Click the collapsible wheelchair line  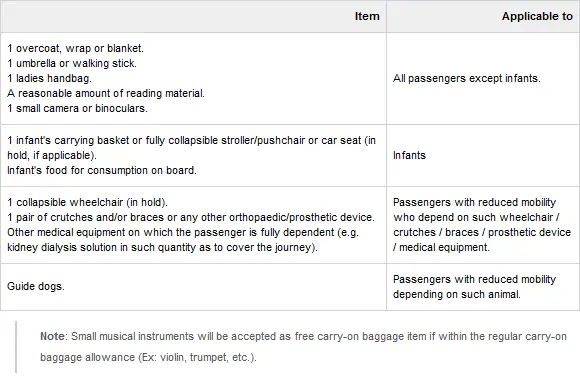click(x=87, y=202)
